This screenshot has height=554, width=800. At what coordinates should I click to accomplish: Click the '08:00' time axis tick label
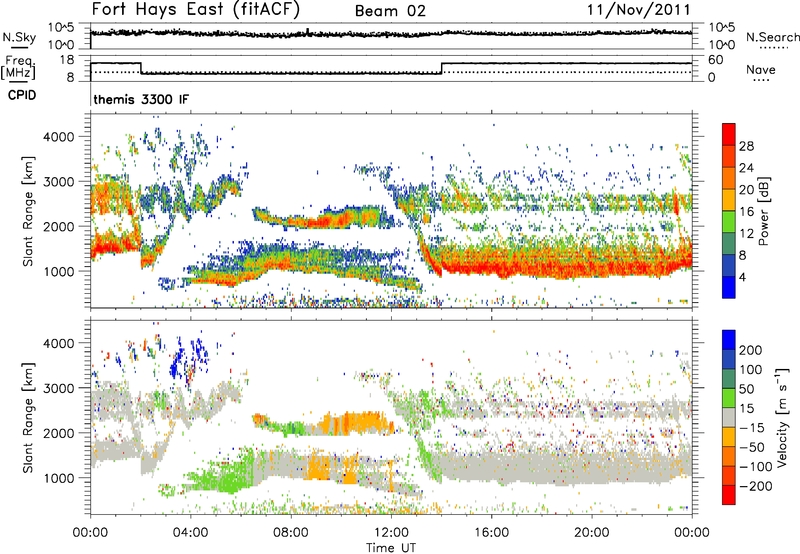coord(291,532)
